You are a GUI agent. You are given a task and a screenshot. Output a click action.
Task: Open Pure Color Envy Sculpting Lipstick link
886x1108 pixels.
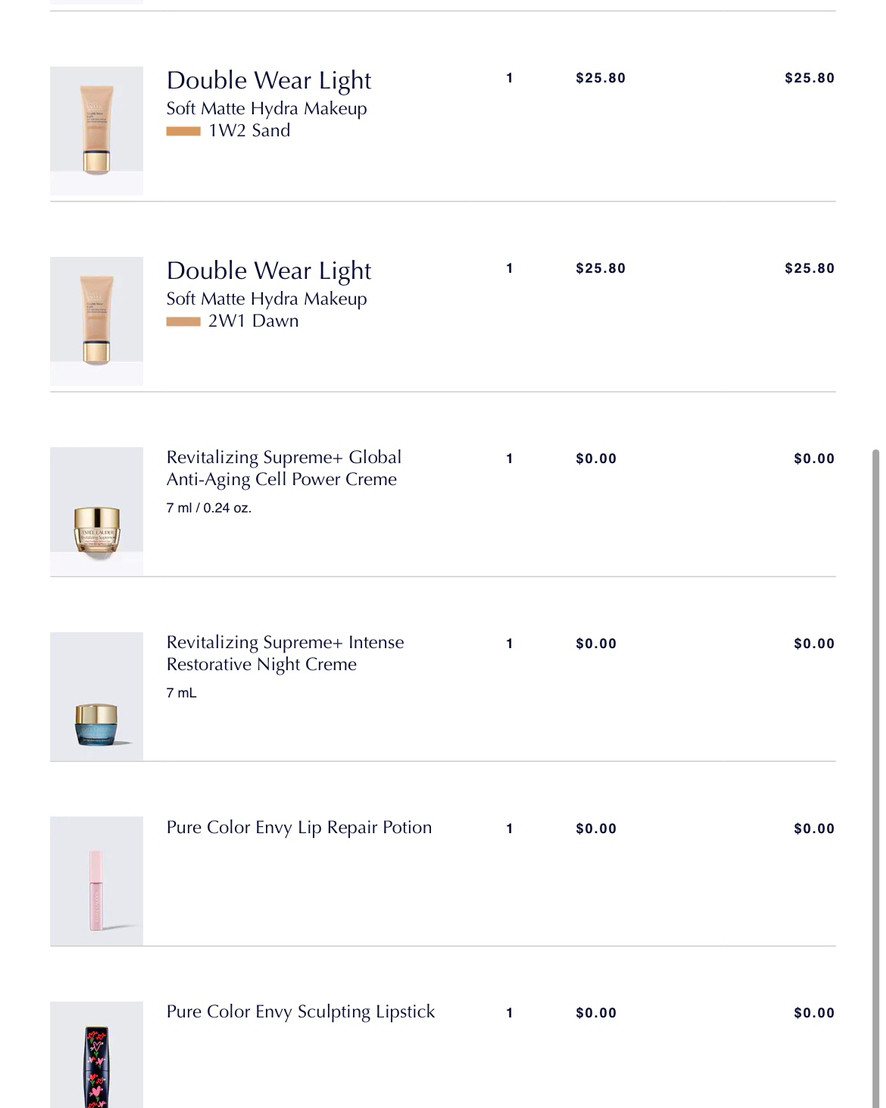300,1012
